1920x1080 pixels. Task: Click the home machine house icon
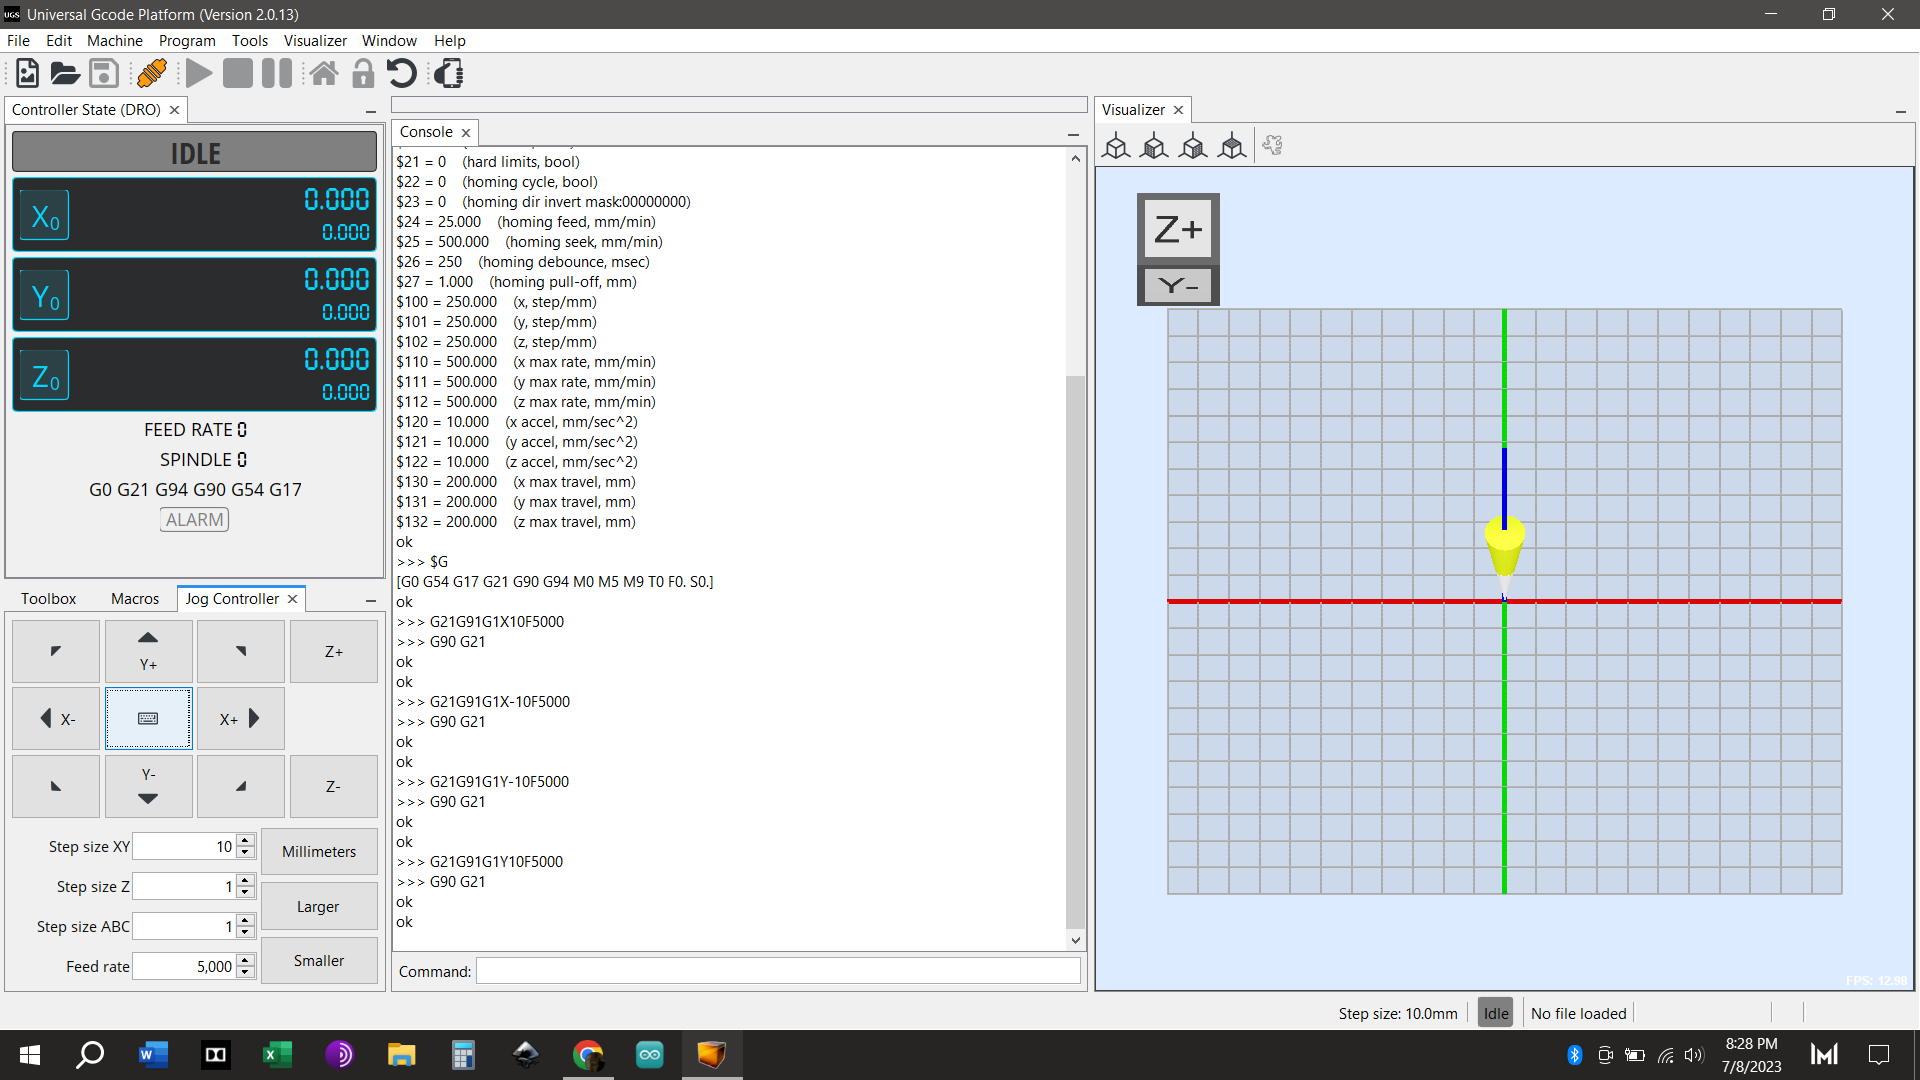(323, 73)
